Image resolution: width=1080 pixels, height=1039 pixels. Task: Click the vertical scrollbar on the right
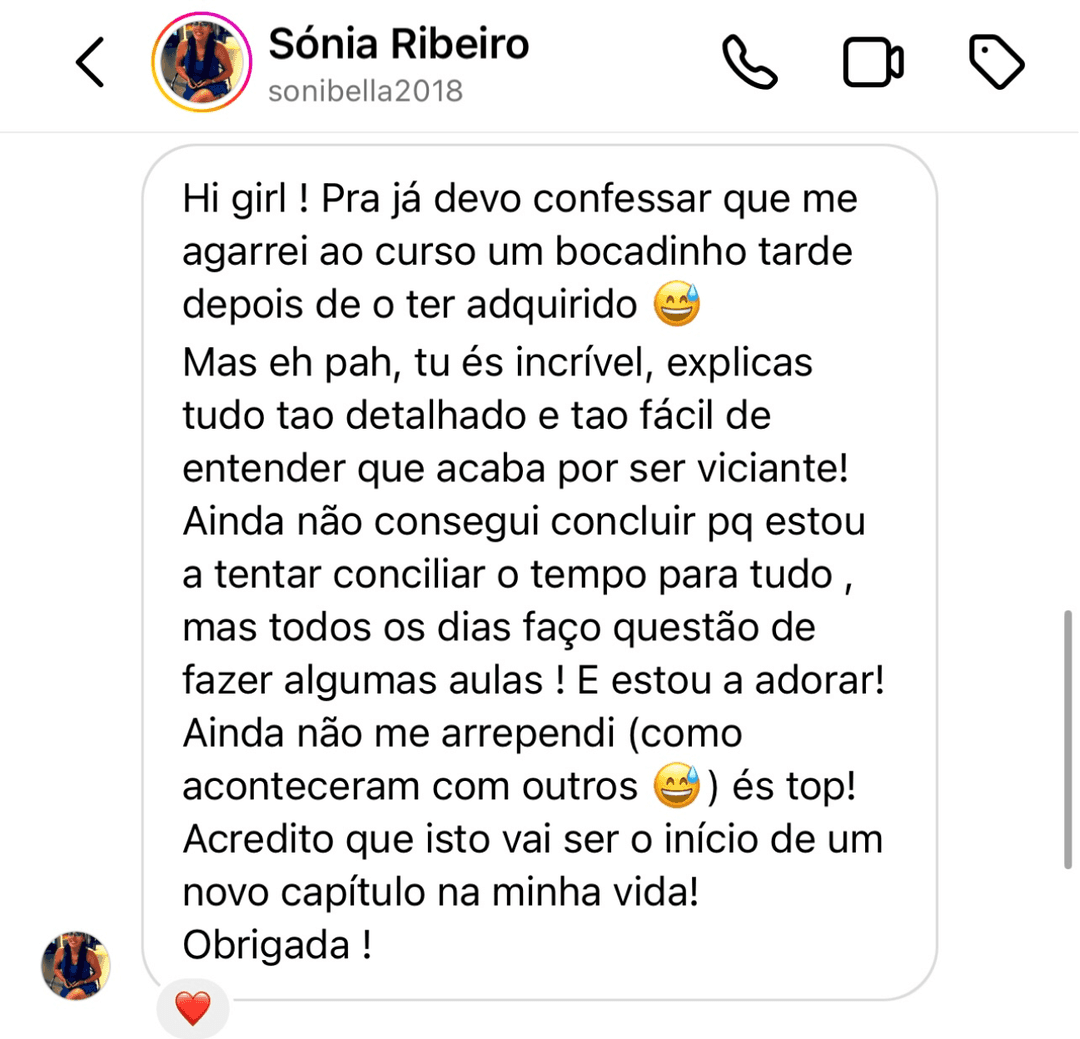1069,738
